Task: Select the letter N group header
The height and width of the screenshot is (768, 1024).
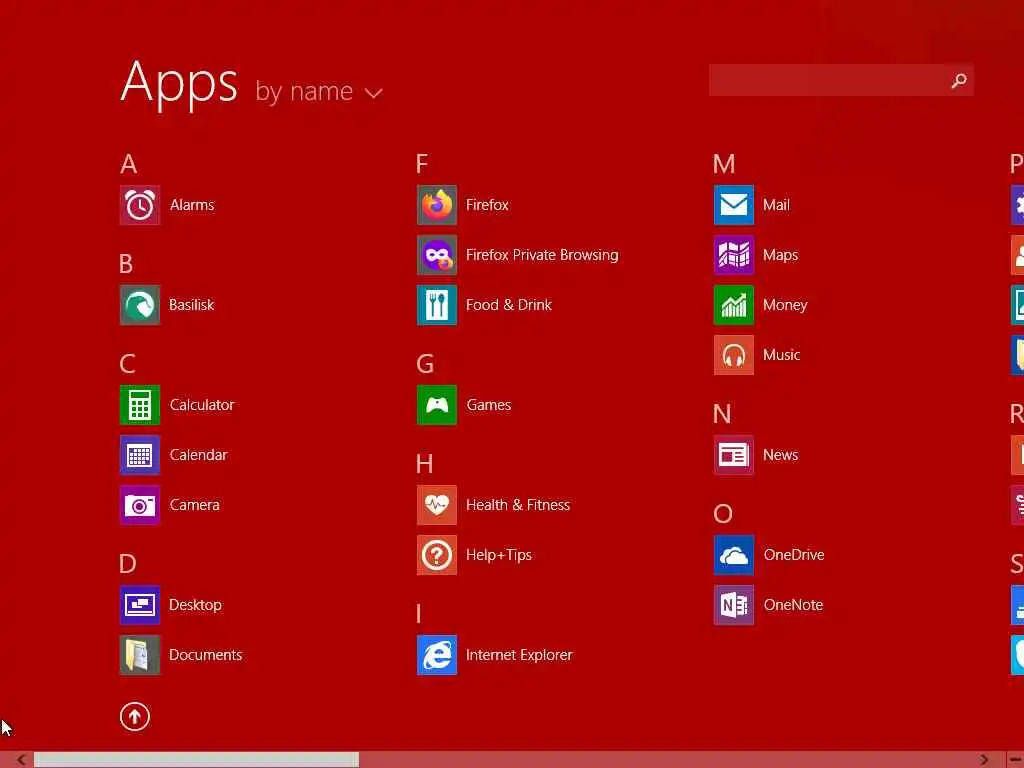Action: 722,414
